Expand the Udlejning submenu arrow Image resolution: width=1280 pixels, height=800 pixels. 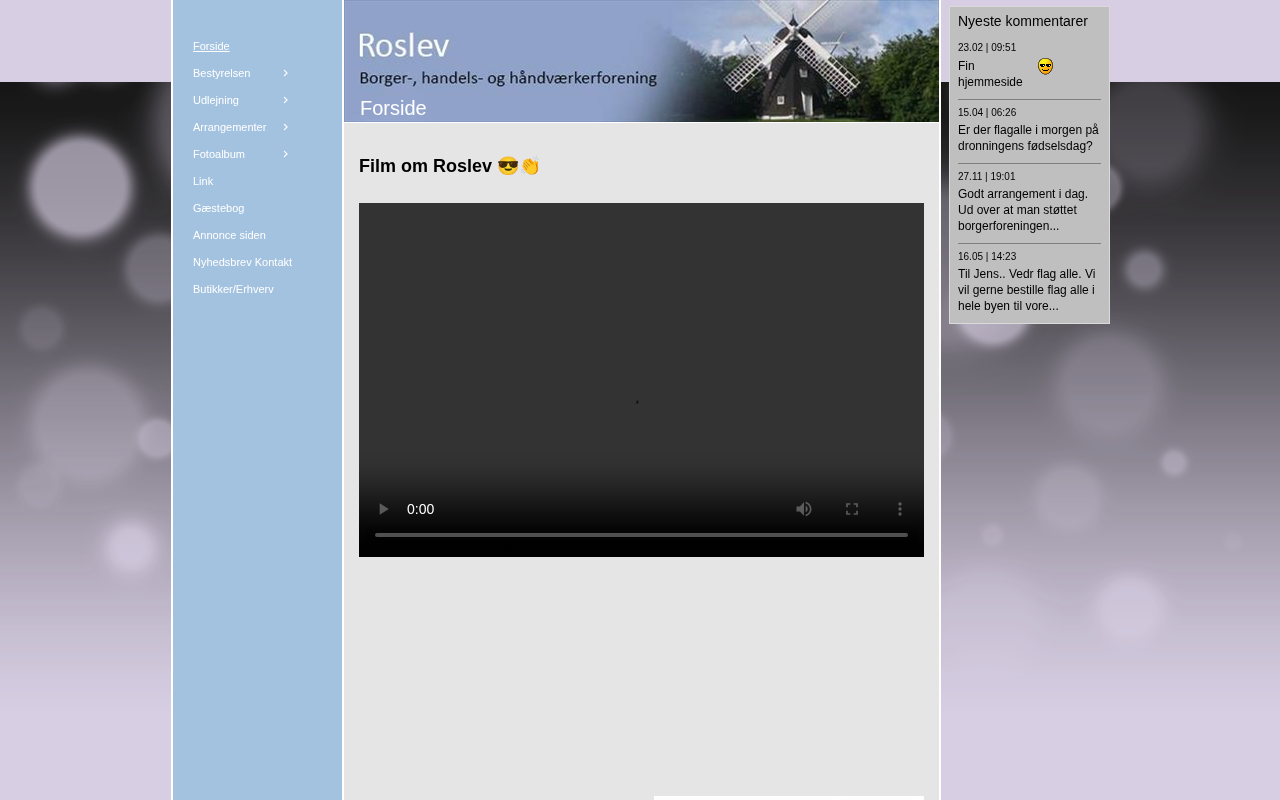click(286, 100)
